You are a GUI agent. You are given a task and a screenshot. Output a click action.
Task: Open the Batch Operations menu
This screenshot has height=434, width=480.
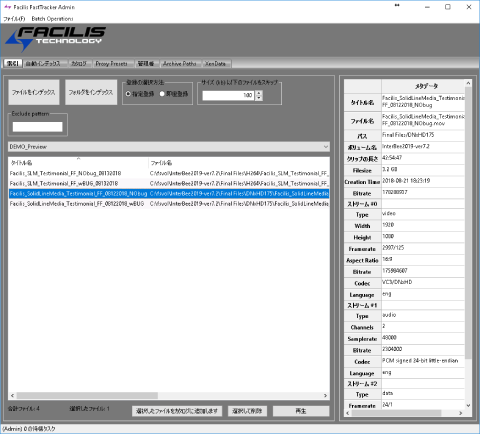point(52,19)
